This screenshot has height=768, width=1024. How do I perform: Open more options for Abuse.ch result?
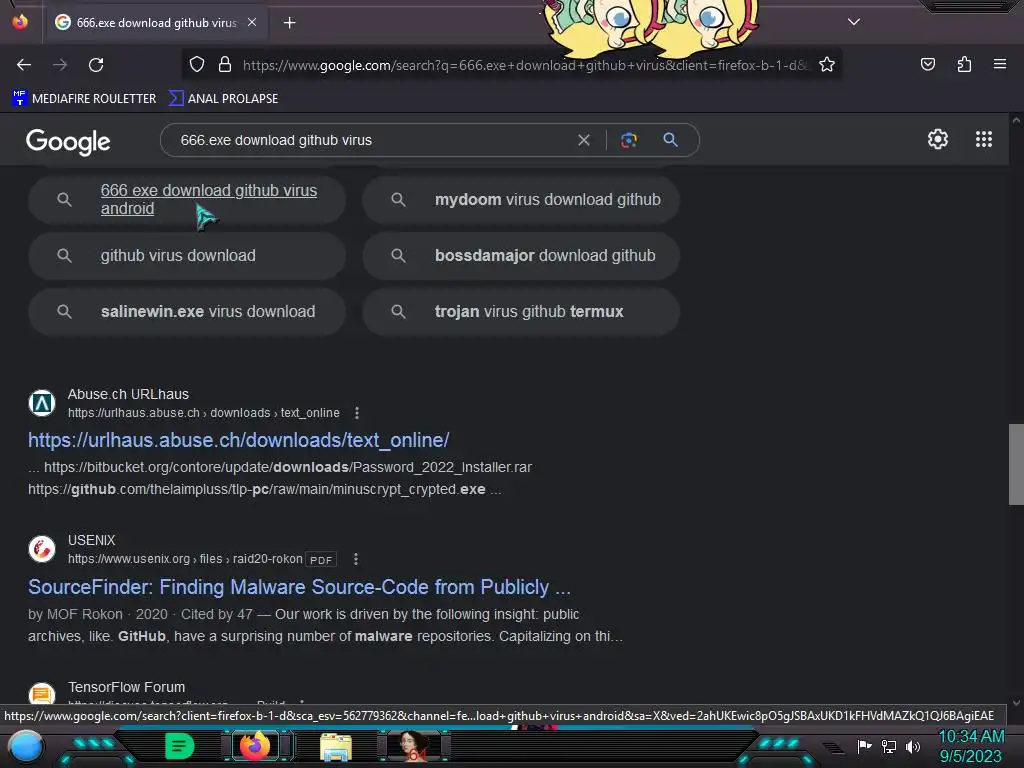(x=357, y=413)
